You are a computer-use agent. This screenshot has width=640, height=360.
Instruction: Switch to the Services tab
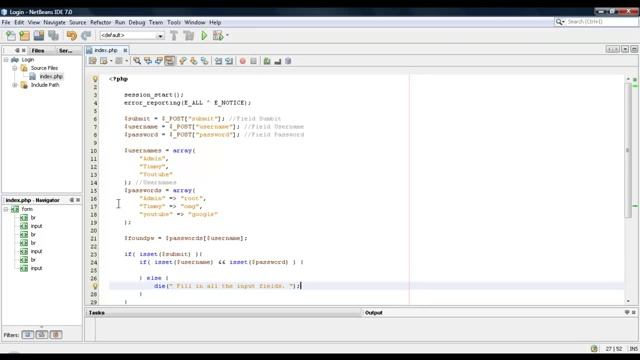tap(65, 51)
